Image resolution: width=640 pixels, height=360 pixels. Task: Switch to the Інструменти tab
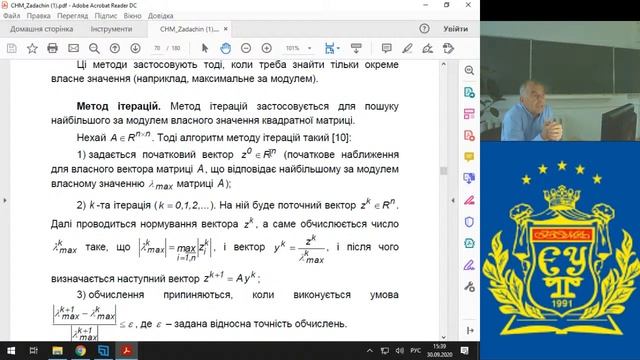click(111, 29)
